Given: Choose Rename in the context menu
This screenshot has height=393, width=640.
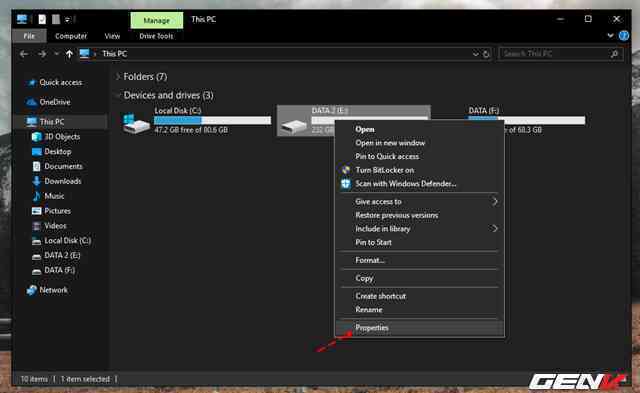Looking at the screenshot, I should (x=420, y=309).
